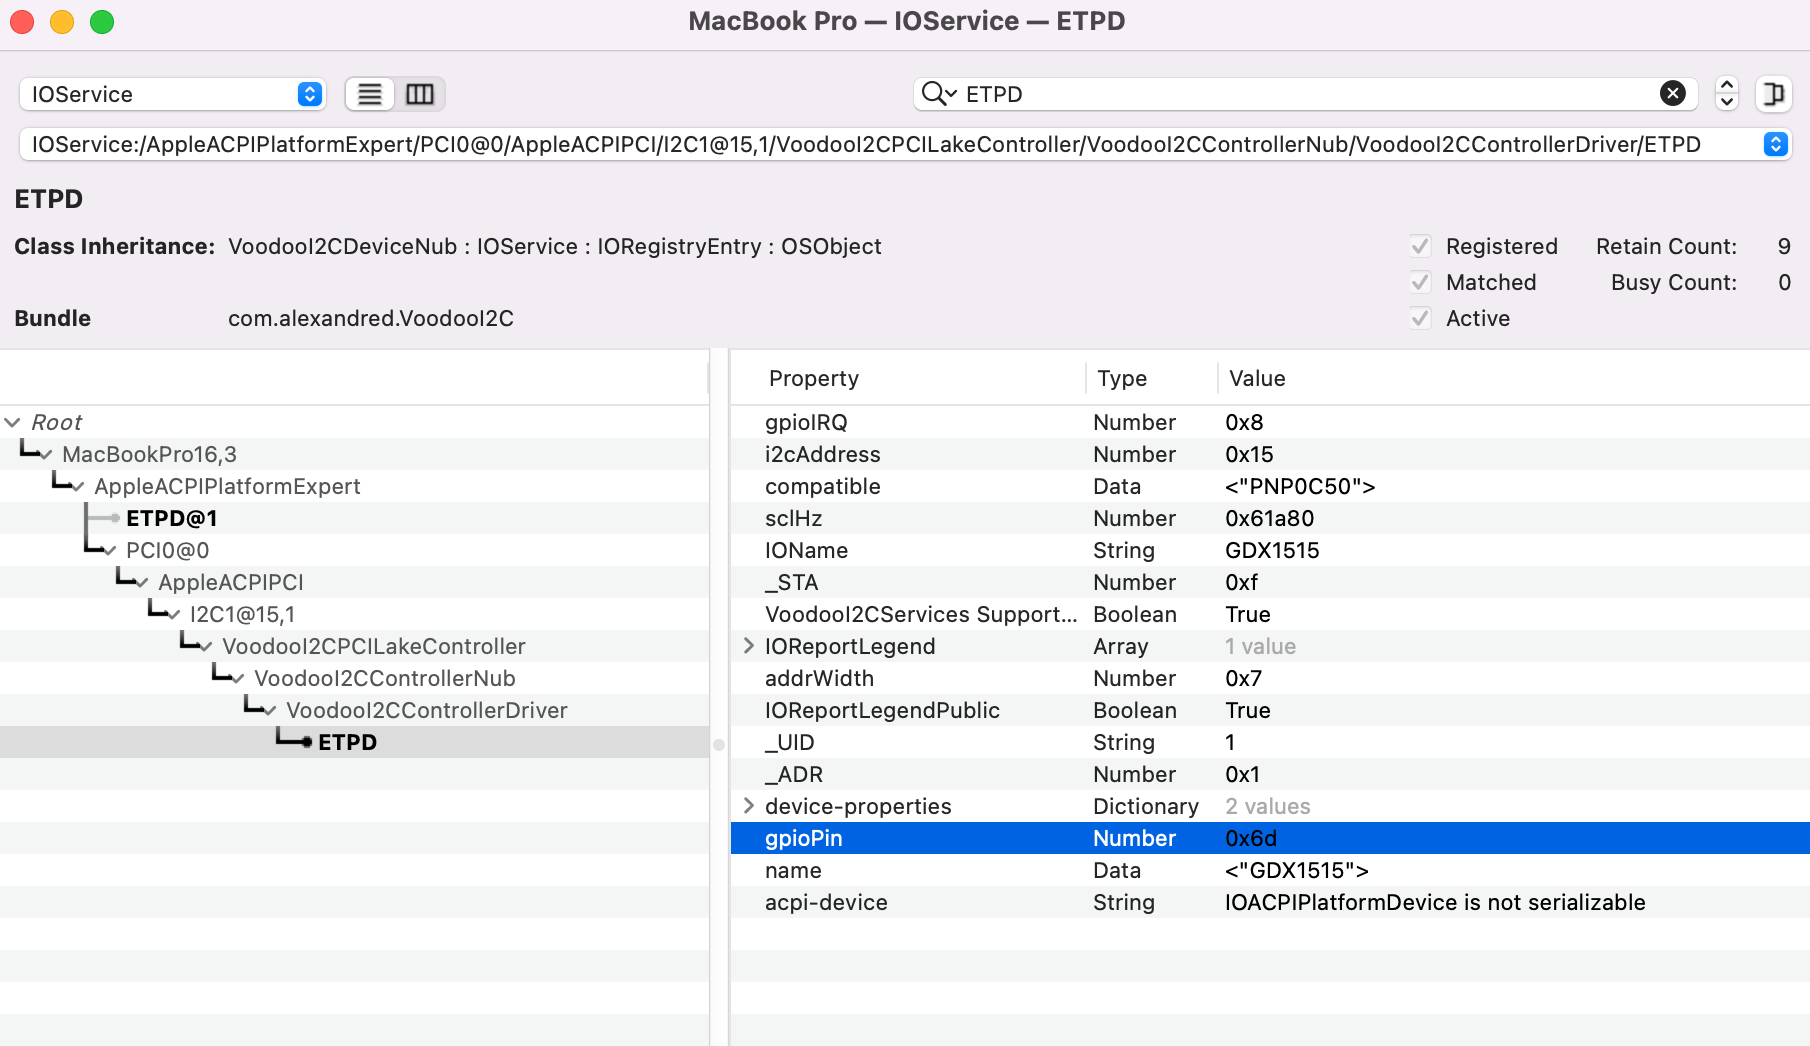
Task: Select the acpi-device property row
Action: (1270, 902)
